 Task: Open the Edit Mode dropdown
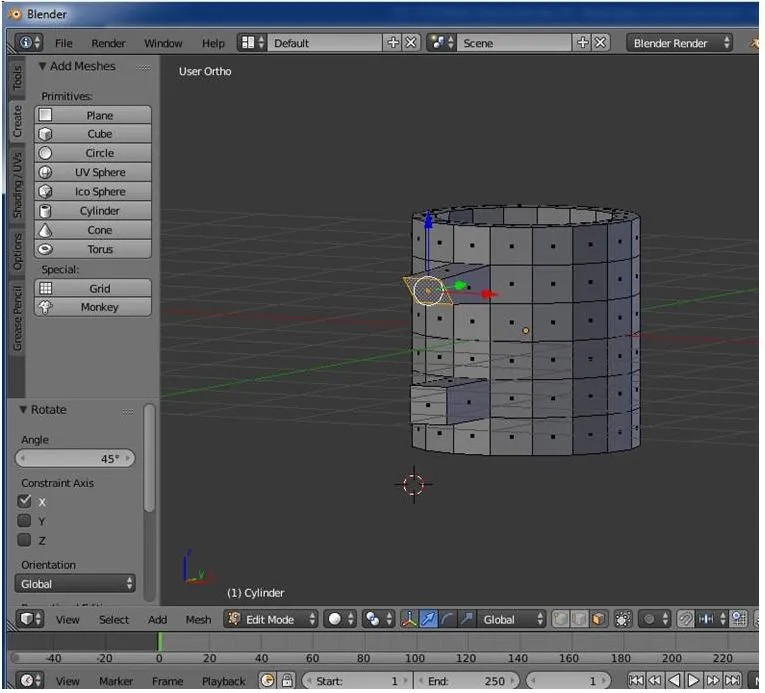coord(271,620)
